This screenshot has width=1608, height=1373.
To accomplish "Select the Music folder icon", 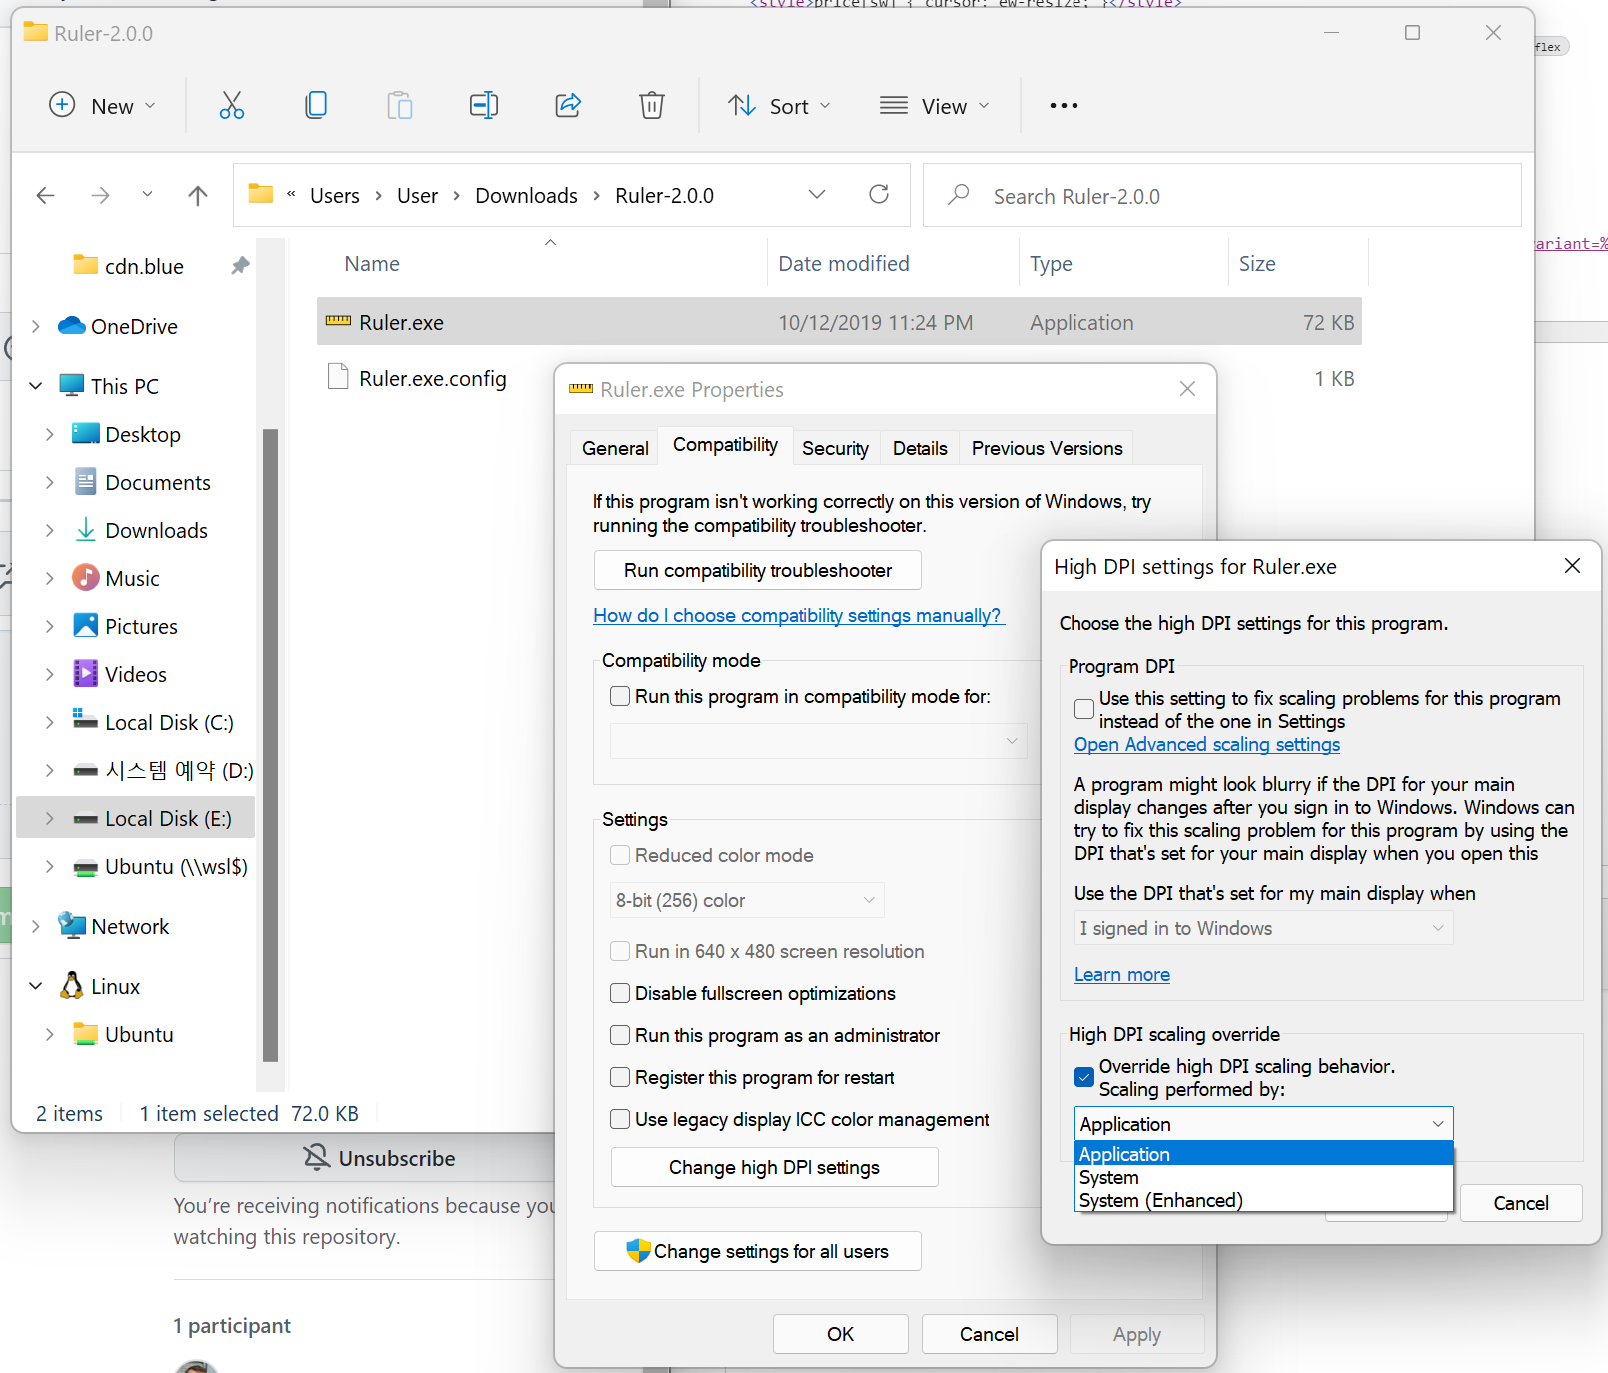I will (86, 577).
